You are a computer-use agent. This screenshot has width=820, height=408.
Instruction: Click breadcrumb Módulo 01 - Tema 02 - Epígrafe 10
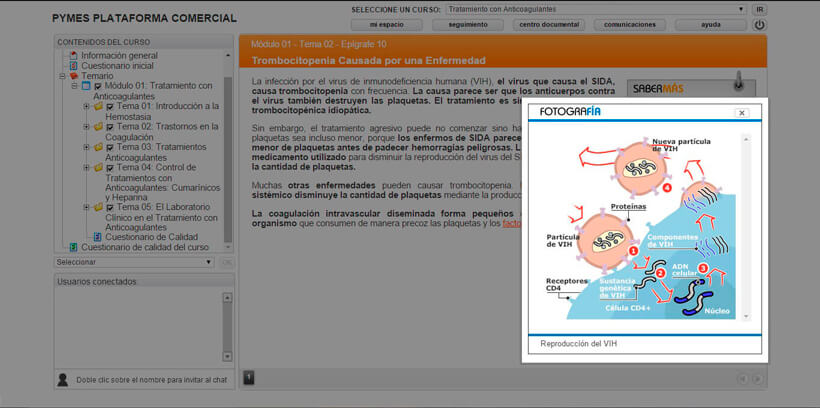318,44
